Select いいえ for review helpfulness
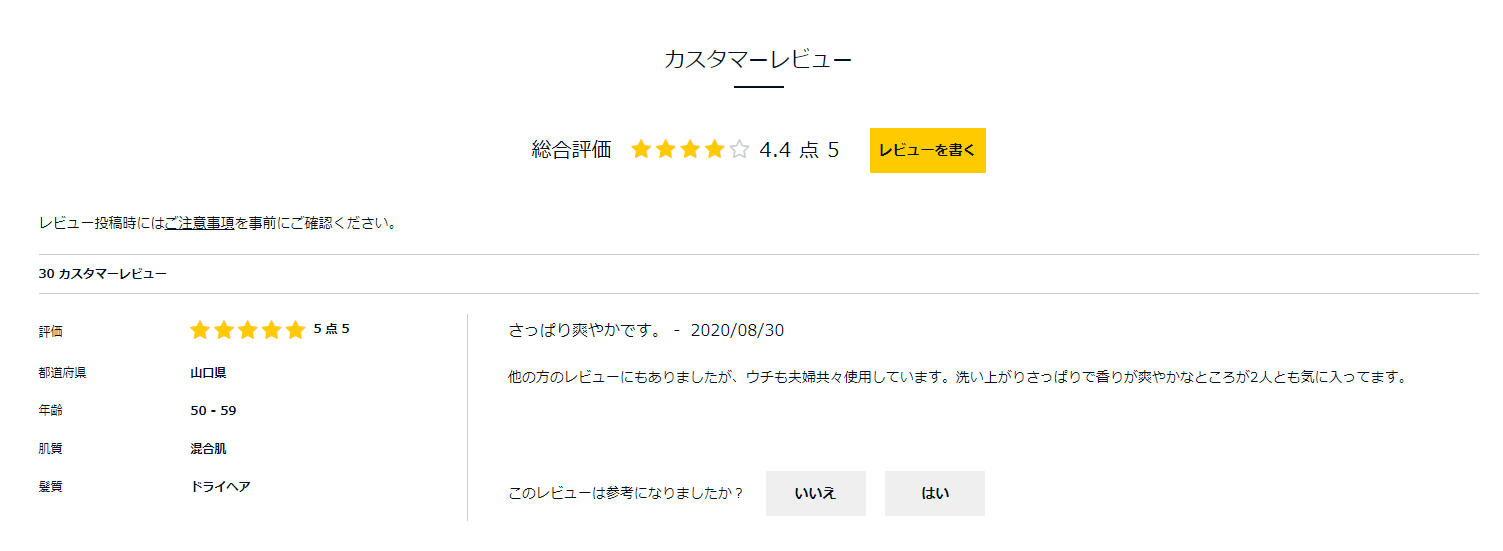 (x=816, y=493)
